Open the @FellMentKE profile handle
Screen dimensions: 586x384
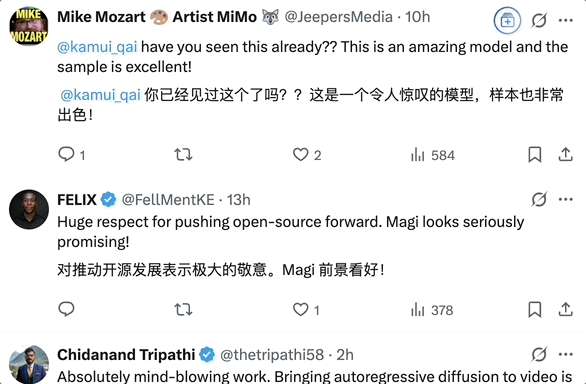pyautogui.click(x=168, y=200)
